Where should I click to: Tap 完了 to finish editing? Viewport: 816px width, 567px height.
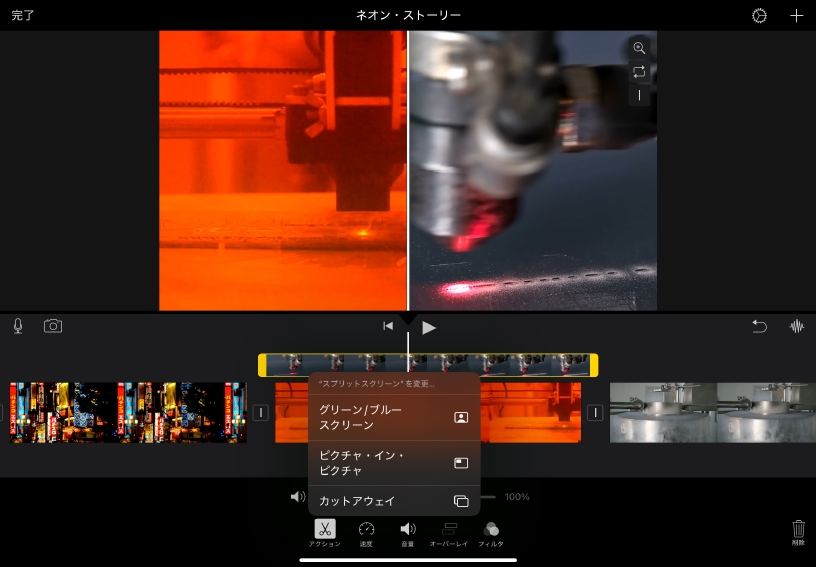click(23, 16)
